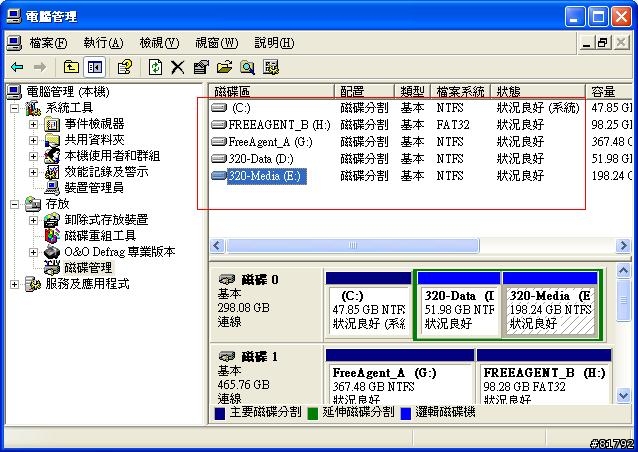The image size is (638, 452).
Task: Expand the 卸除式存放裝置 node
Action: pyautogui.click(x=33, y=220)
